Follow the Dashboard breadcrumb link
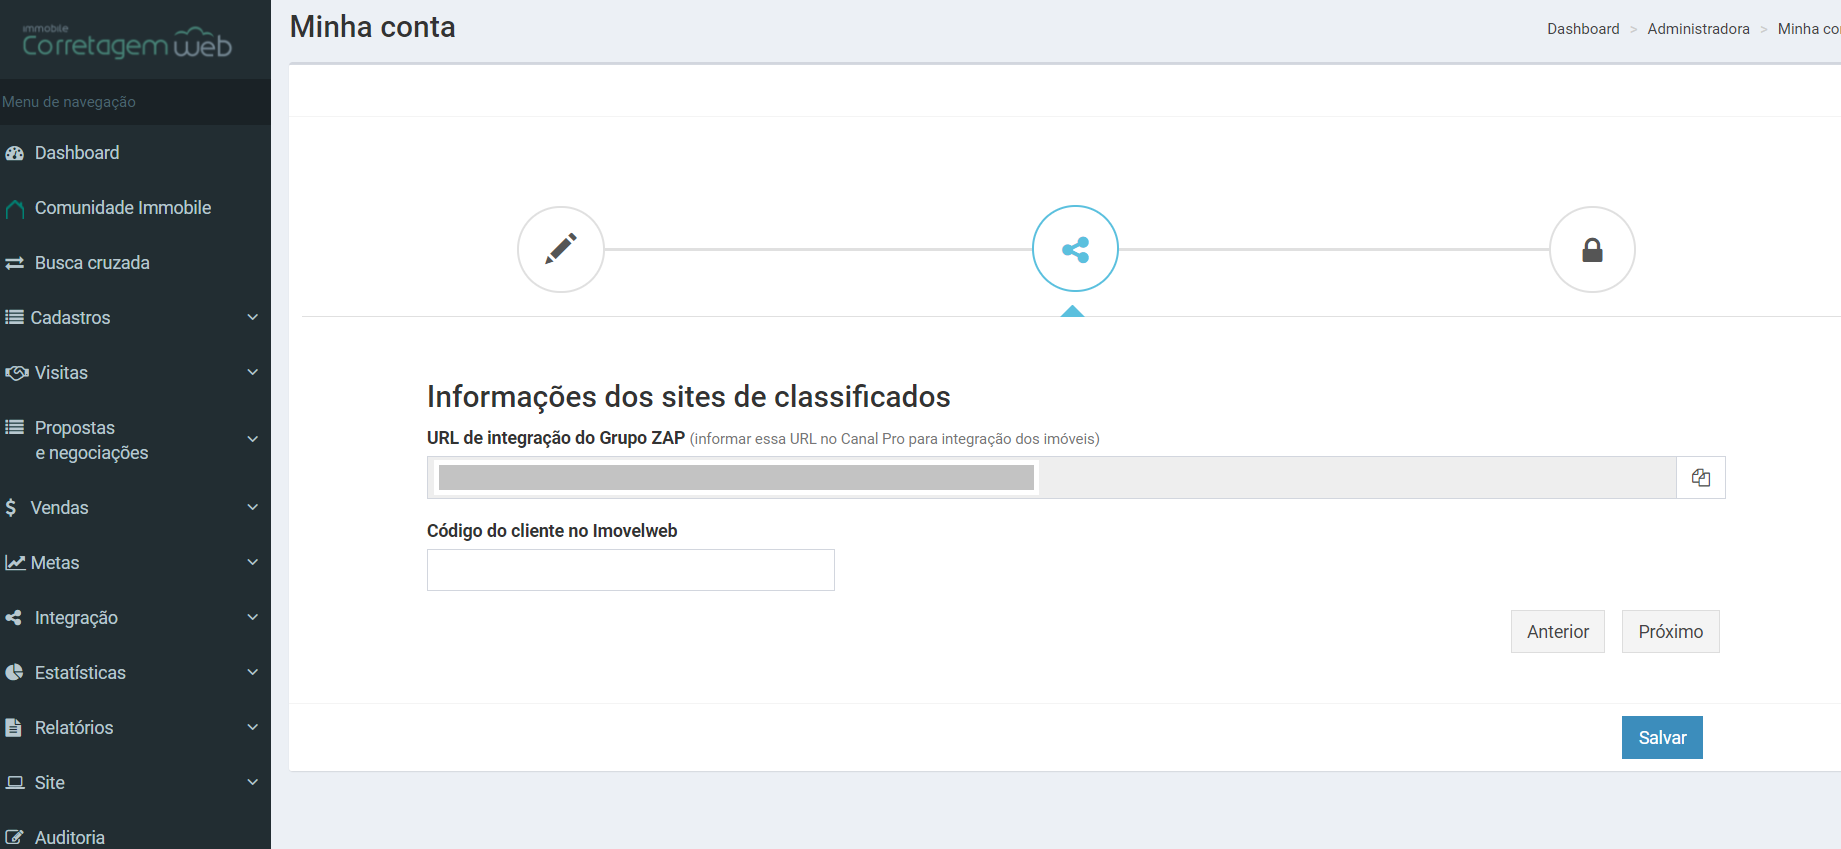The width and height of the screenshot is (1841, 849). click(1583, 29)
